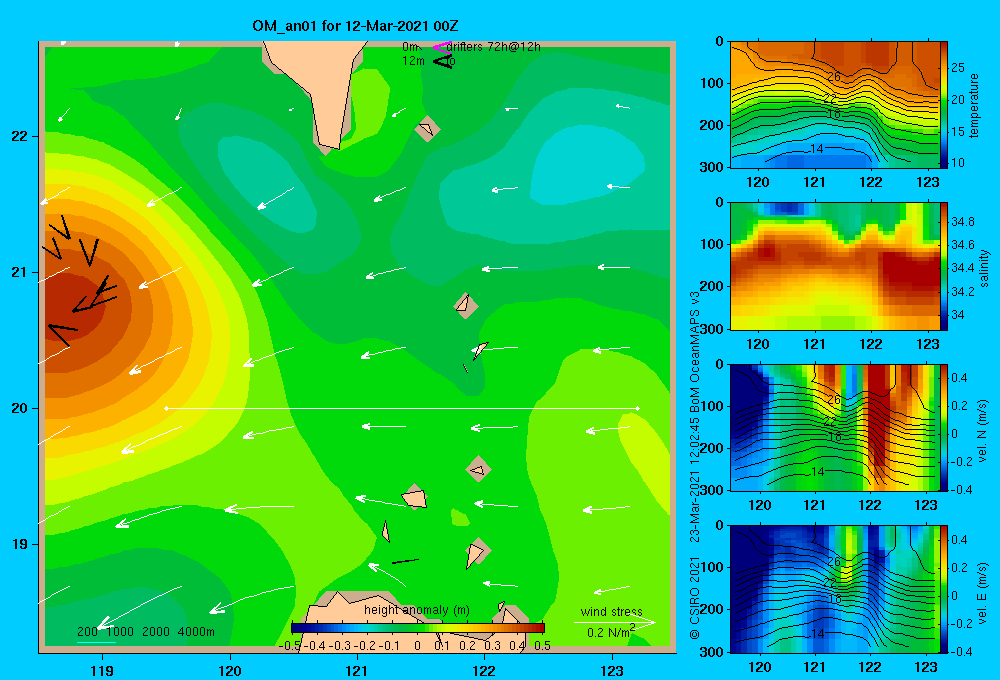This screenshot has height=680, width=1000.
Task: Select the "0.2 N/m" wind stress value
Action: pos(610,632)
